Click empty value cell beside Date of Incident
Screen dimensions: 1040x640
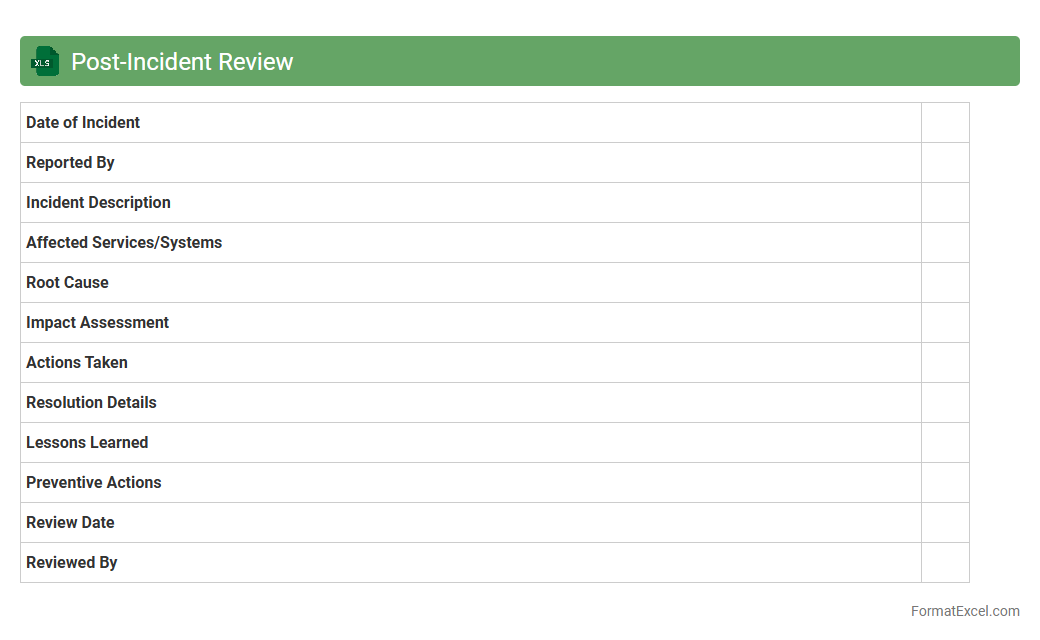(945, 123)
